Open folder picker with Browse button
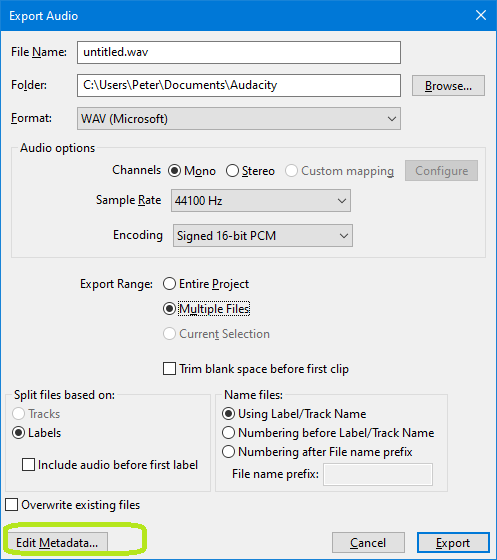 448,86
